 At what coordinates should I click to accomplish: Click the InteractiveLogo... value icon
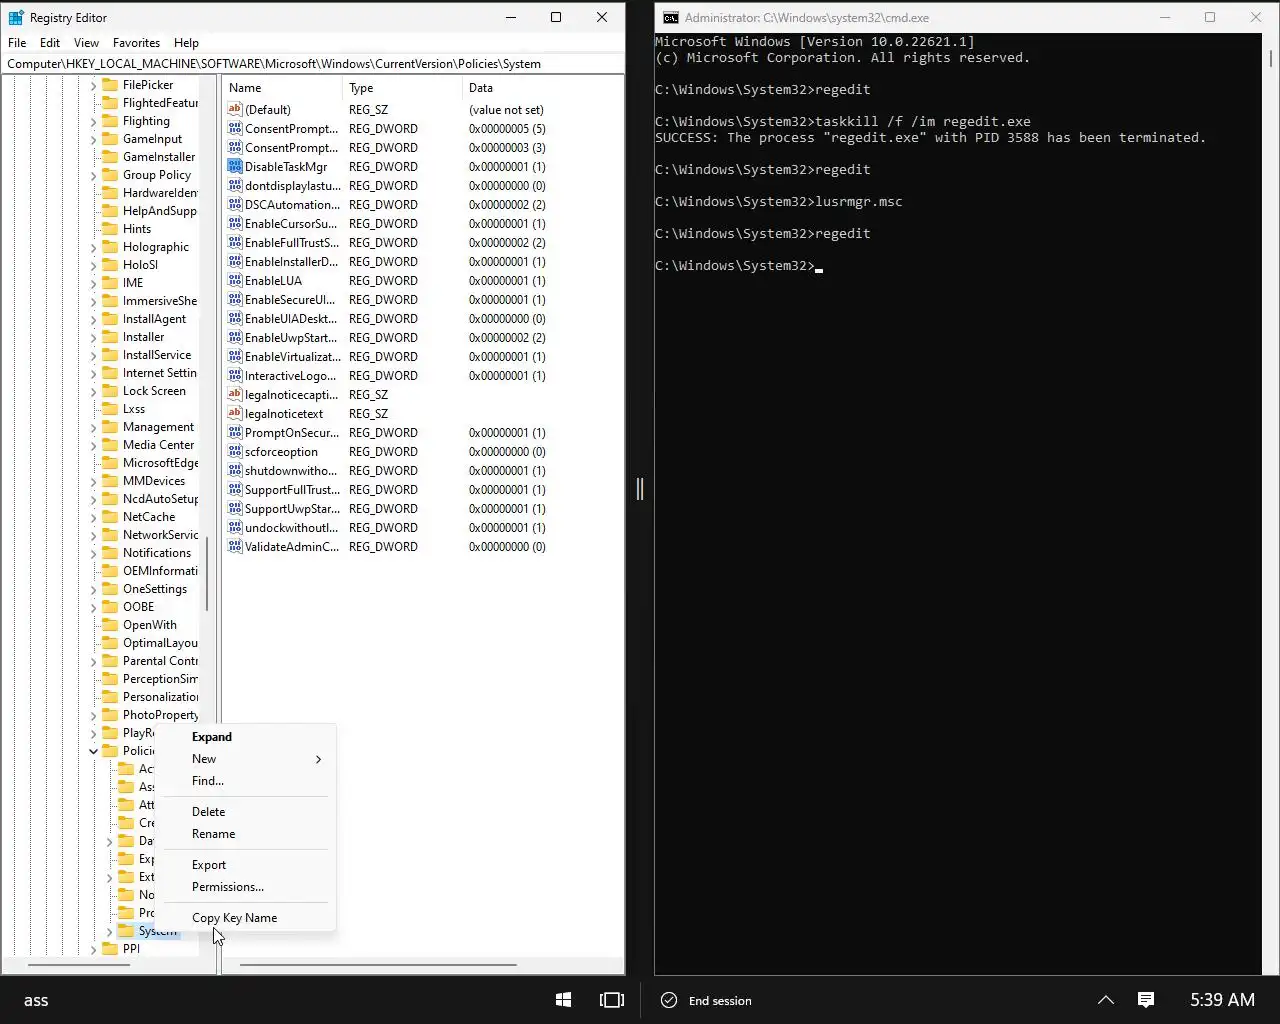pos(235,375)
